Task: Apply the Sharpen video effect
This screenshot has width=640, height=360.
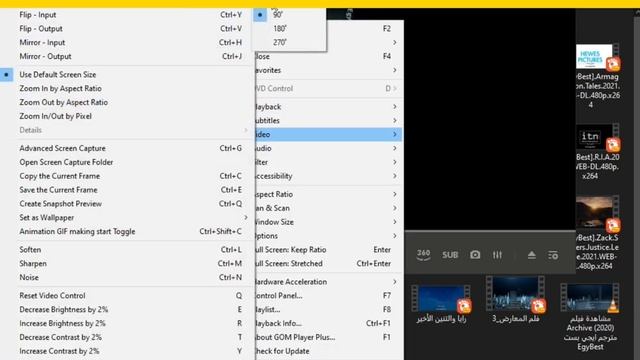Action: click(126, 263)
